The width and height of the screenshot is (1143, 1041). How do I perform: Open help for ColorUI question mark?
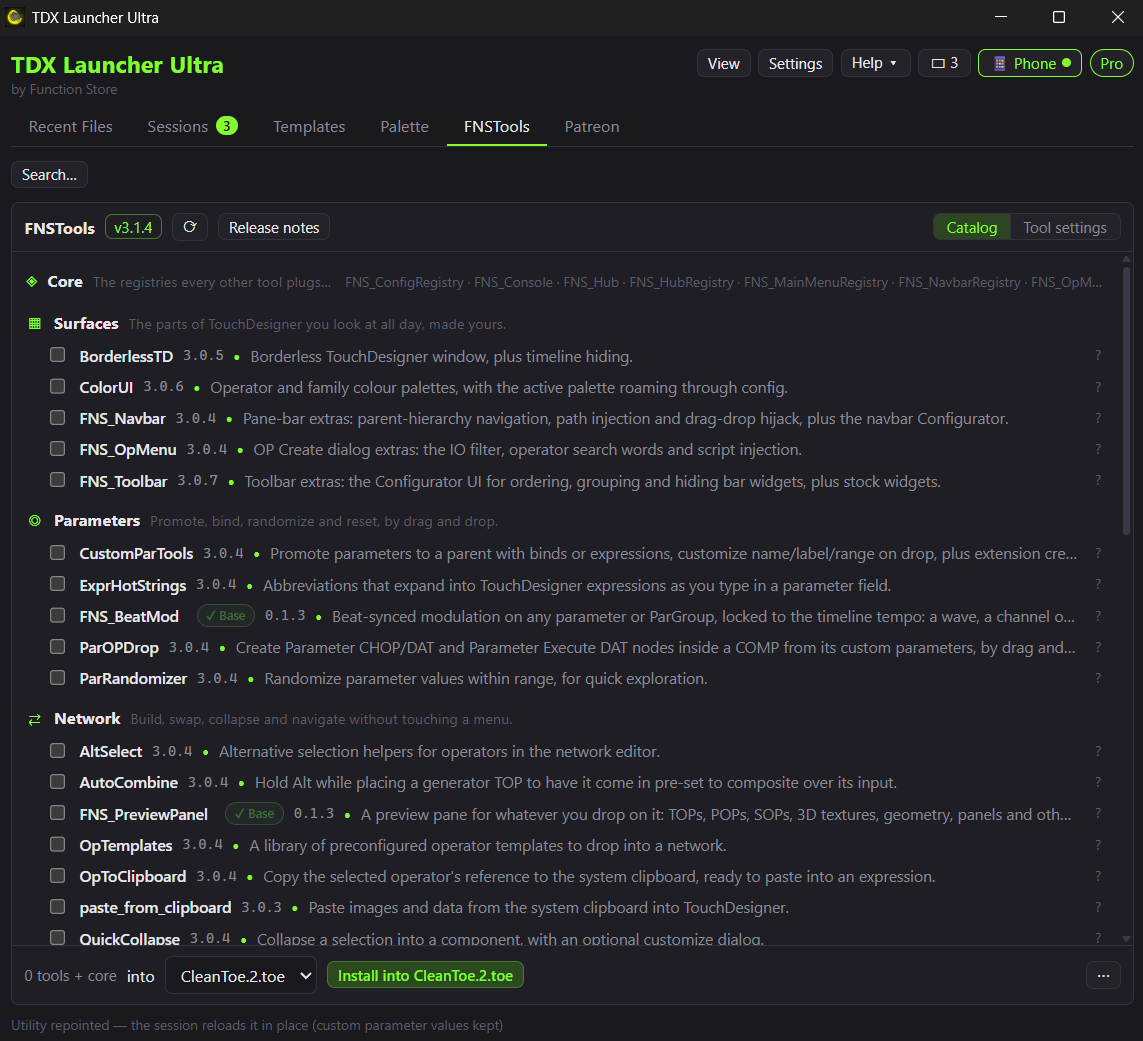pos(1098,387)
